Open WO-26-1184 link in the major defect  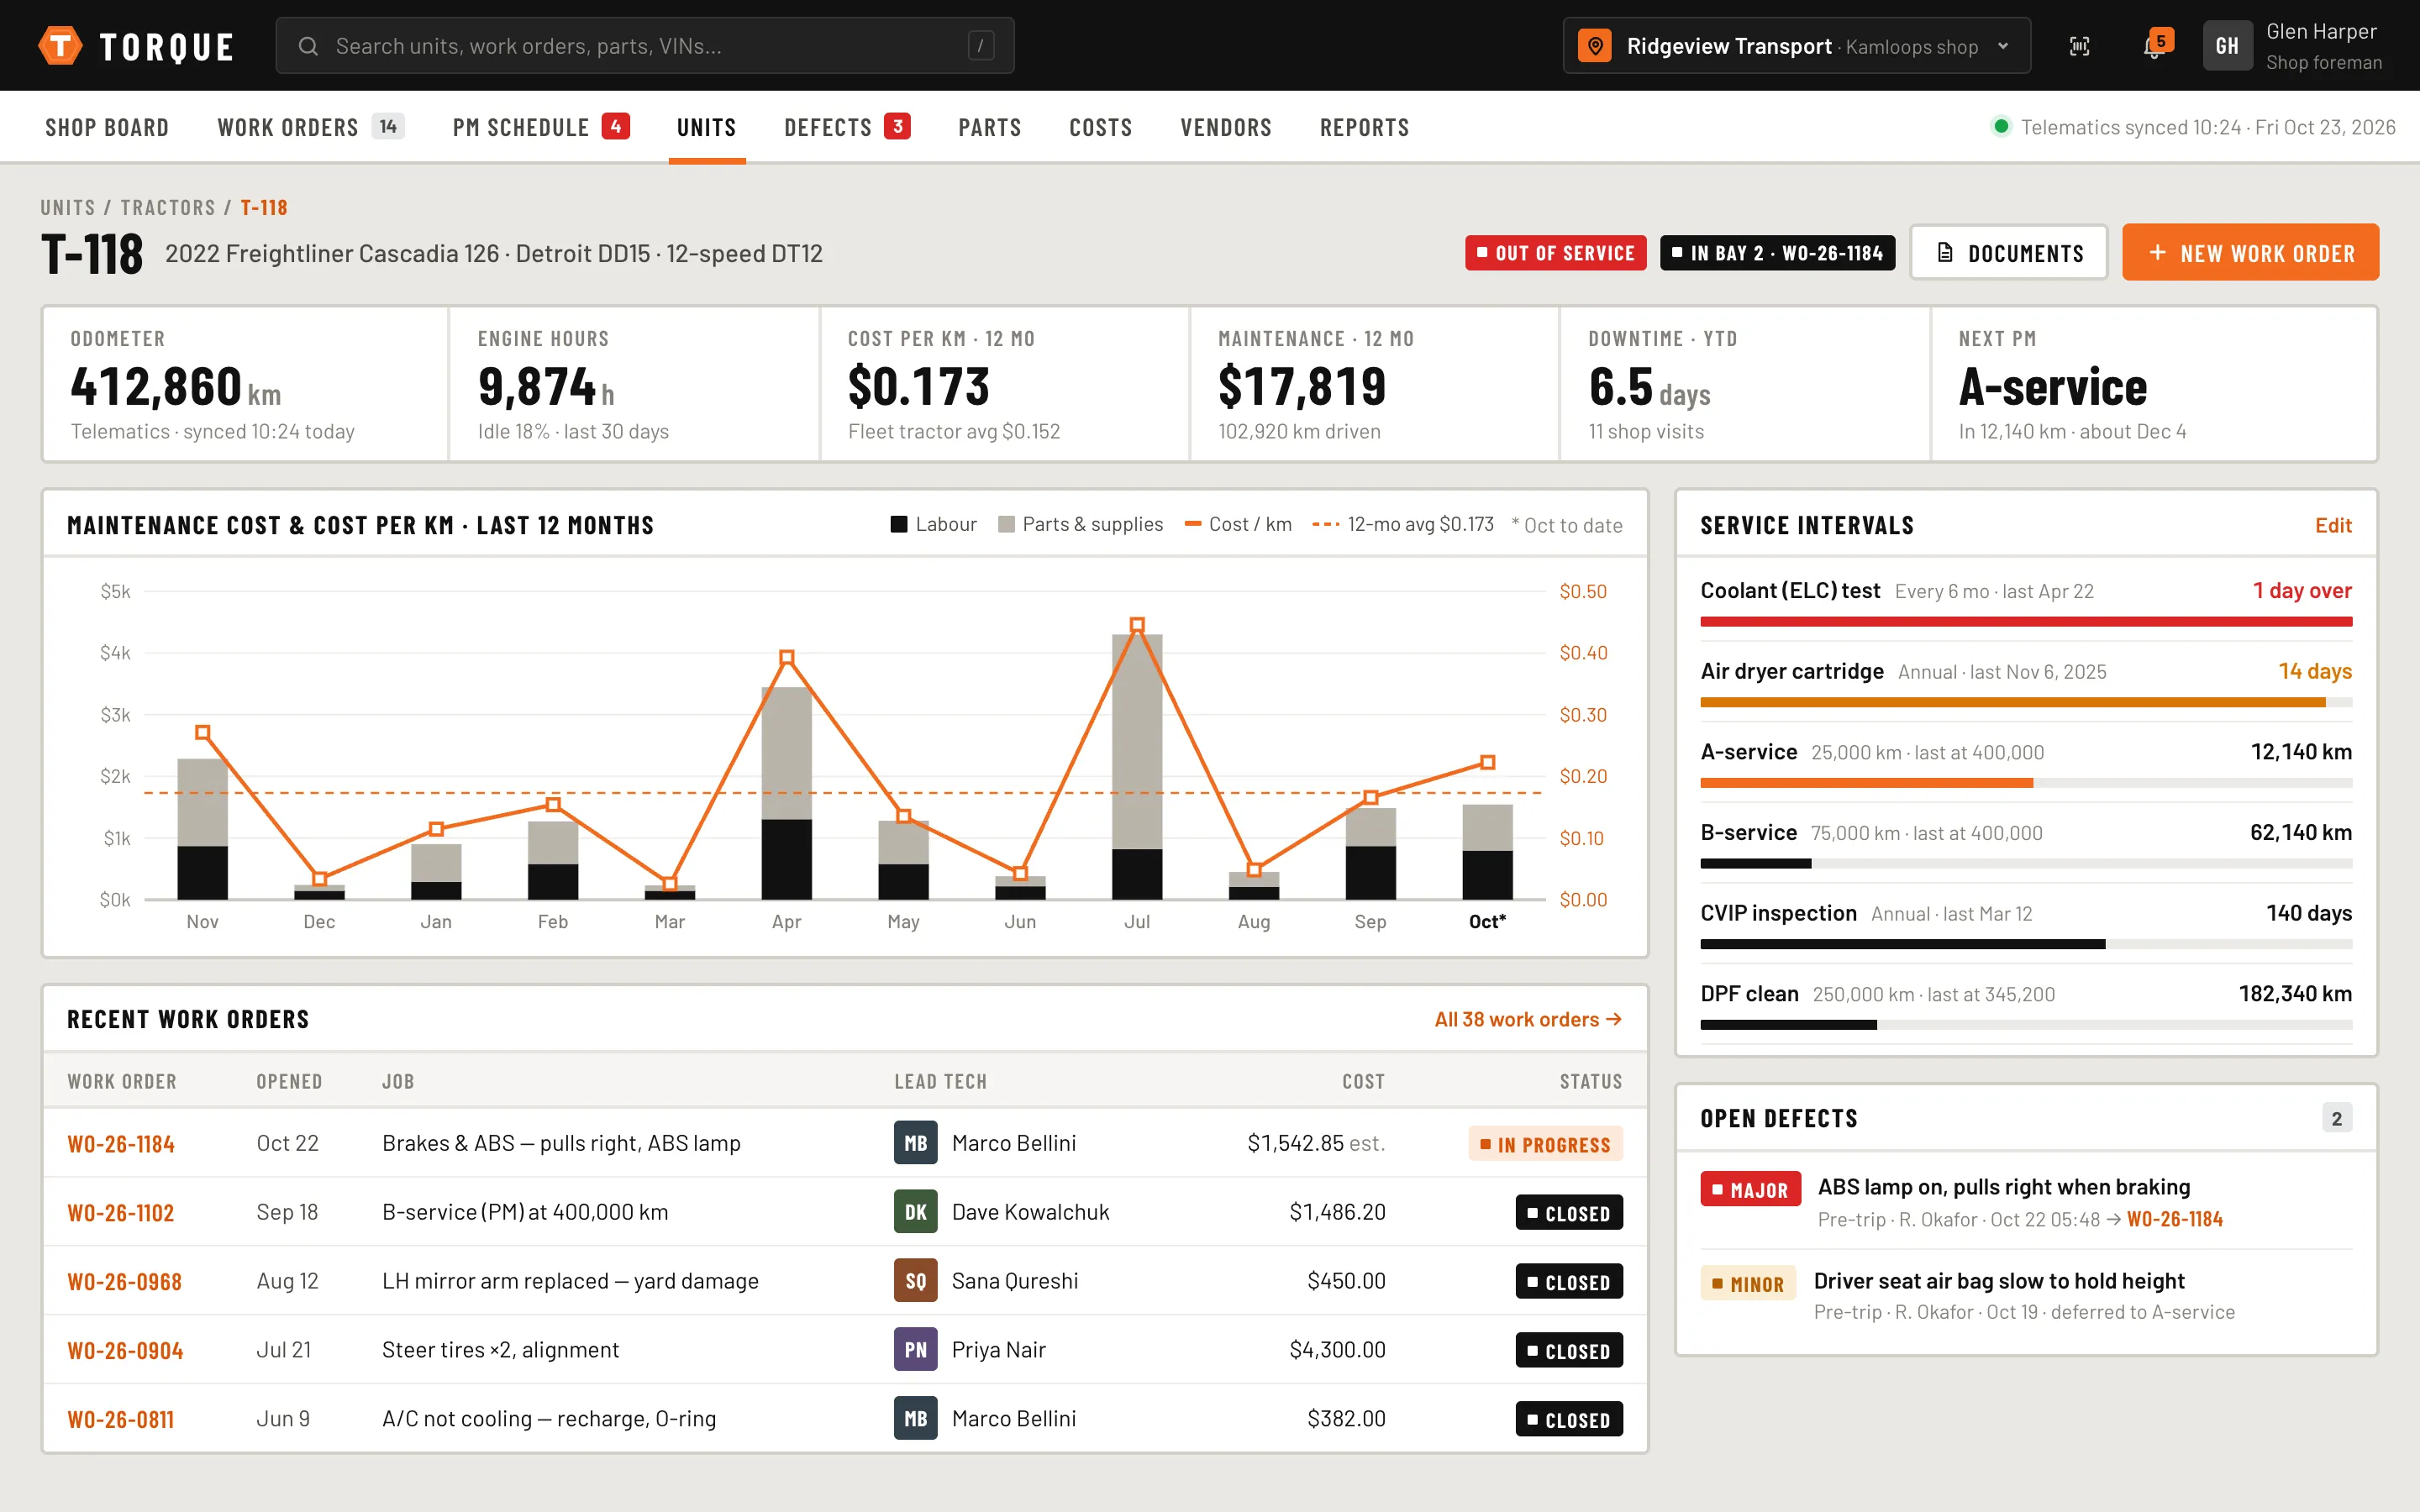[2174, 1219]
